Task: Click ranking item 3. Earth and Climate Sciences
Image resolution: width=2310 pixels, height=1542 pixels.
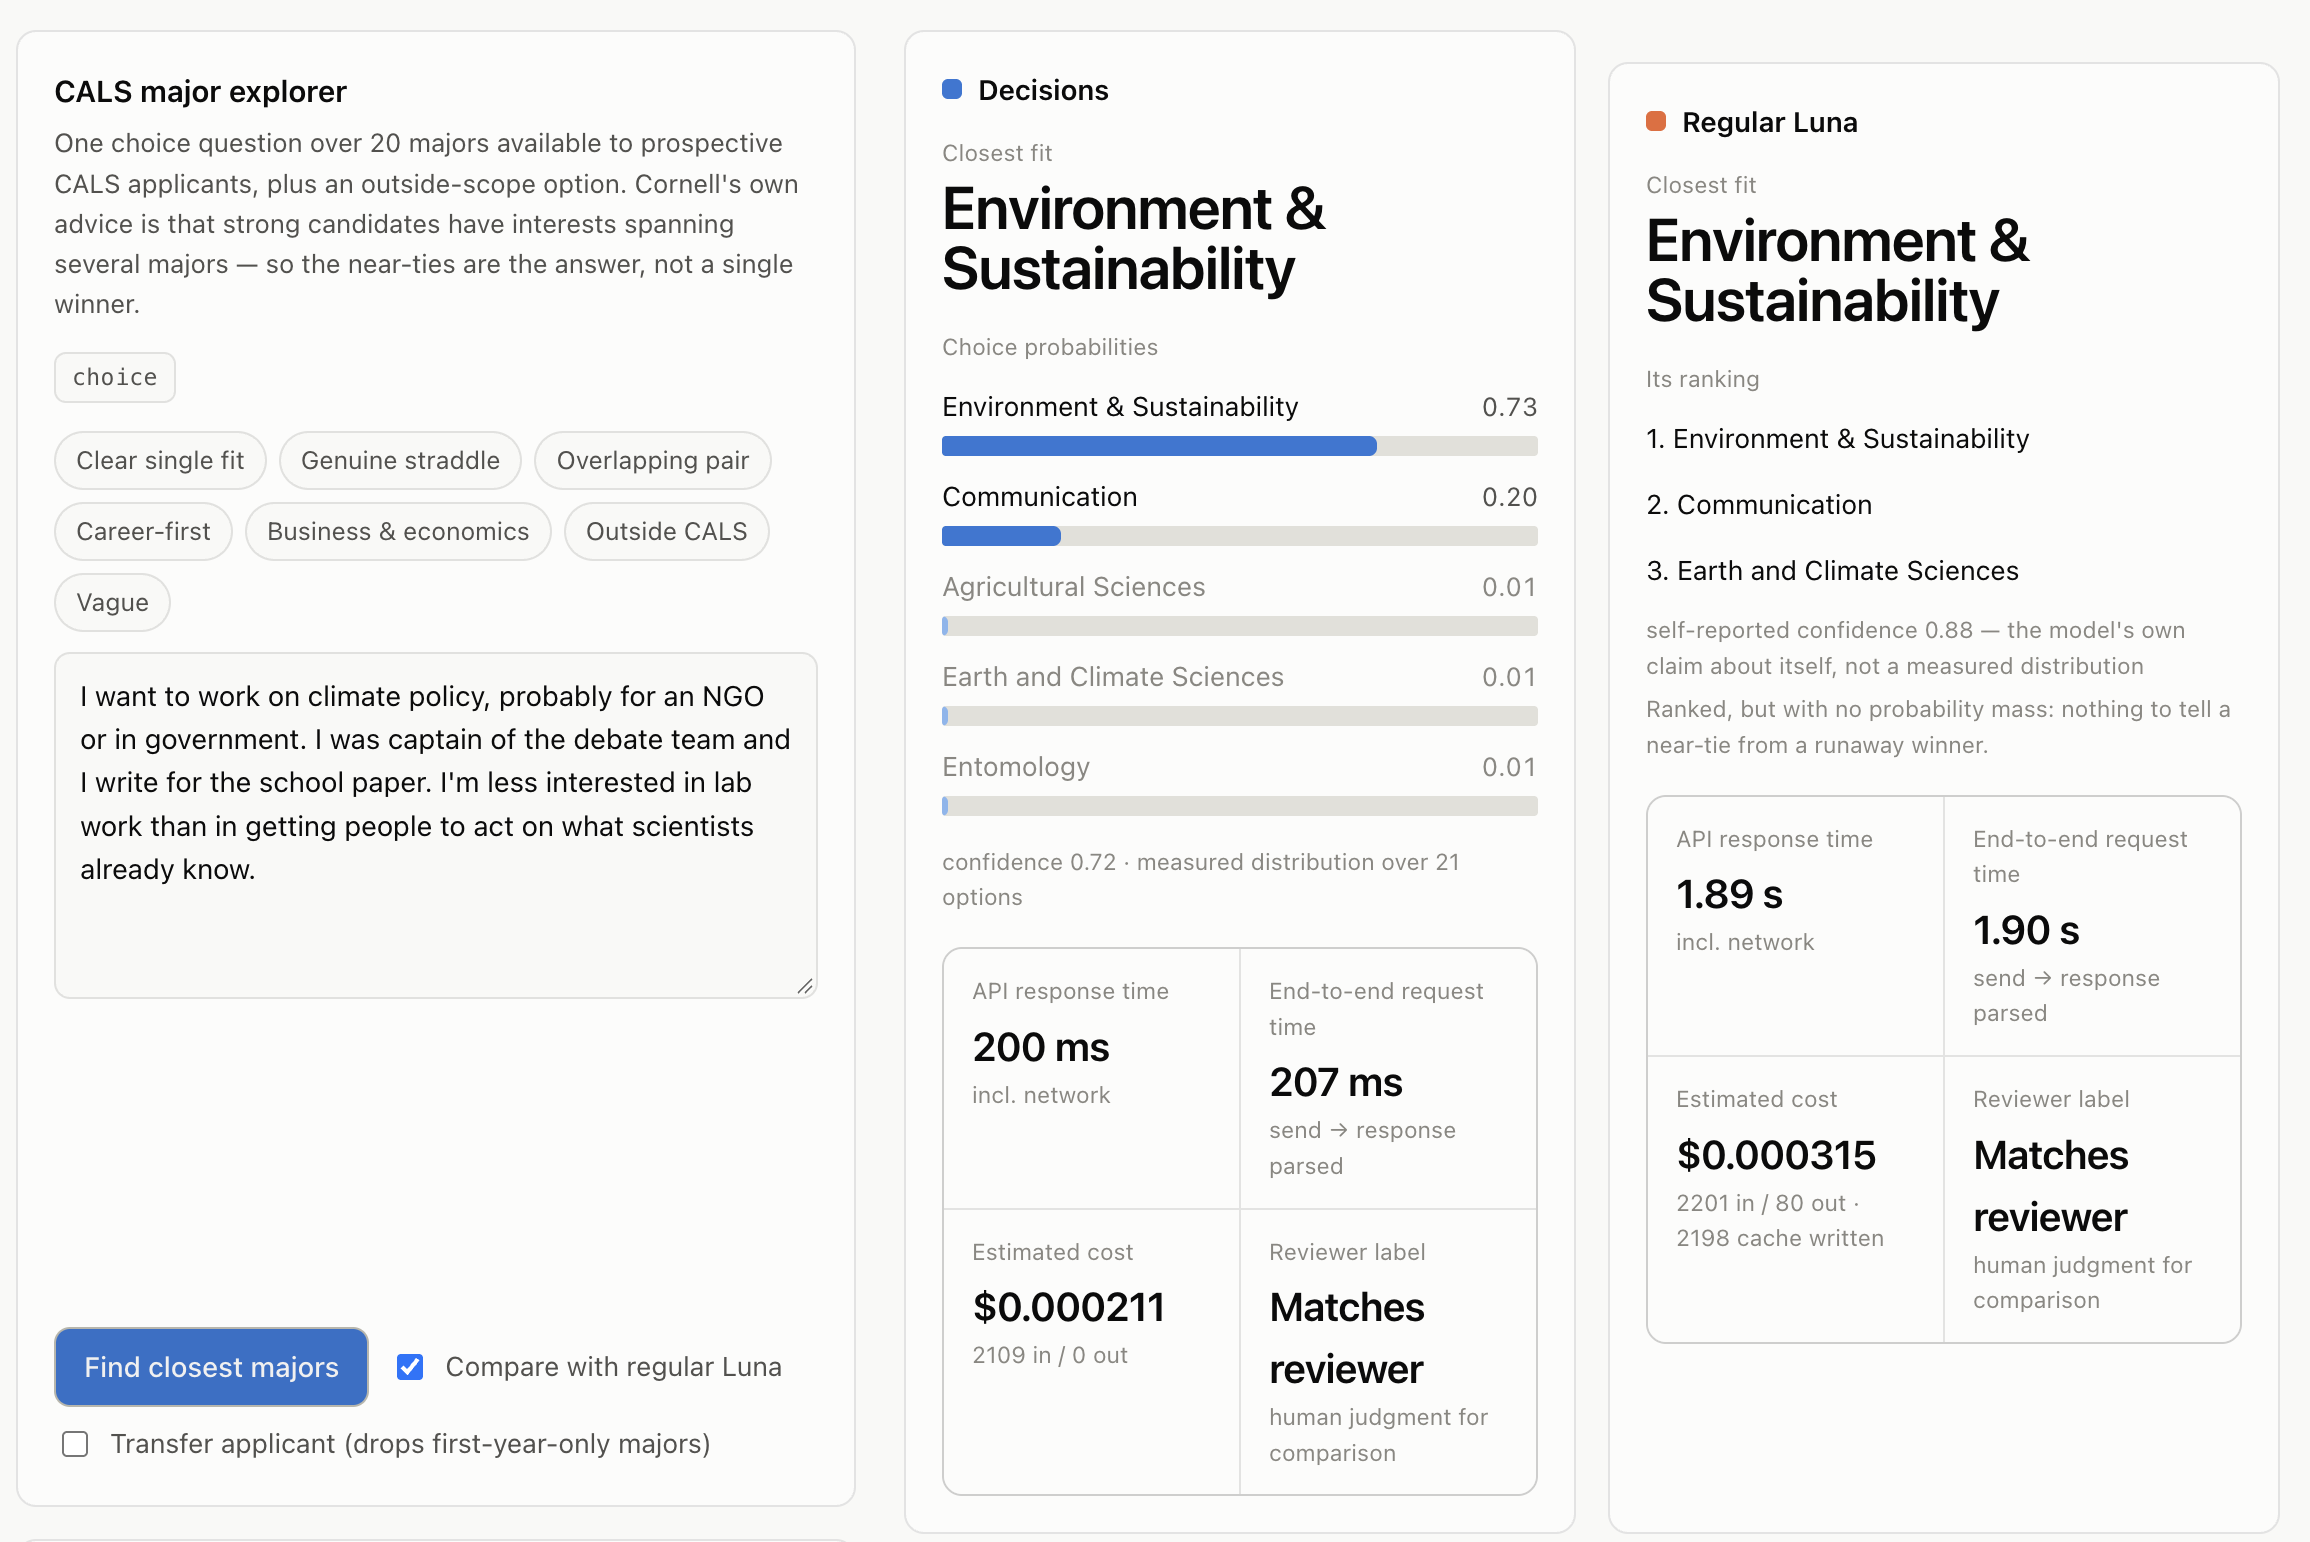Action: coord(1832,571)
